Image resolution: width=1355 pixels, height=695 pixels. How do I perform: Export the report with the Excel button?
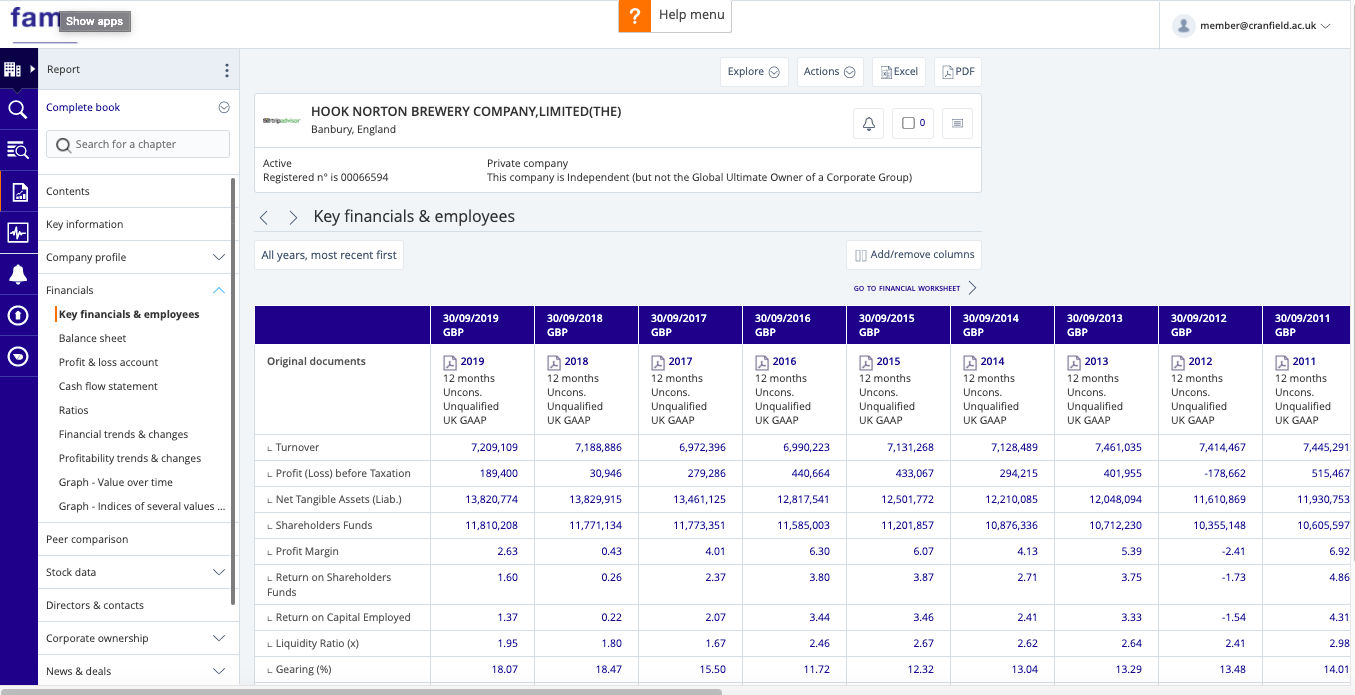pyautogui.click(x=898, y=72)
